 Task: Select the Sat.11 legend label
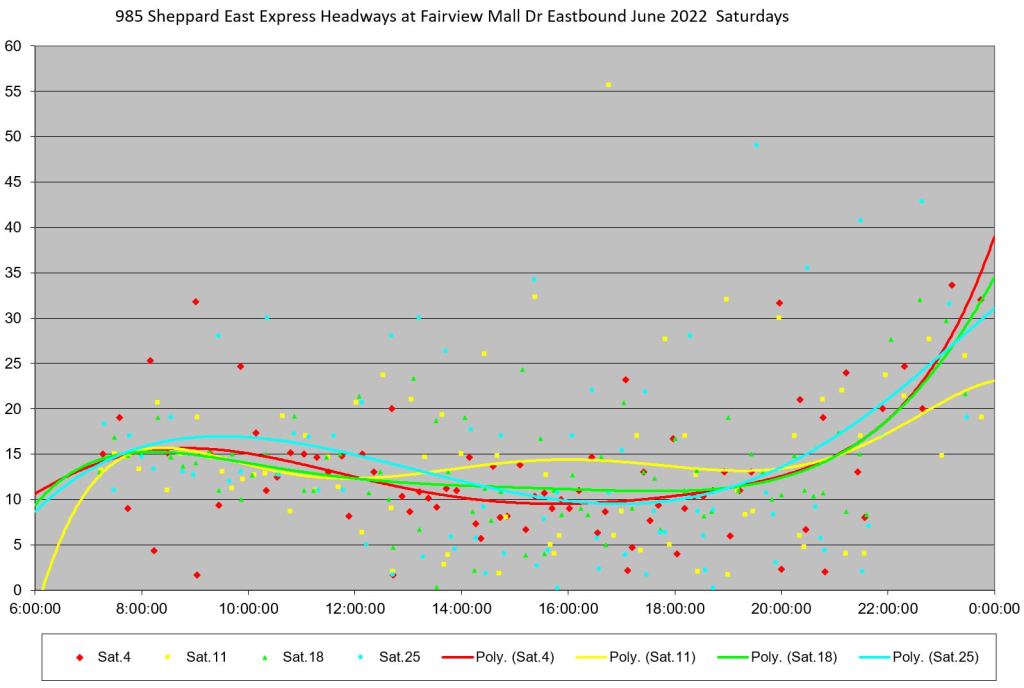coord(204,657)
